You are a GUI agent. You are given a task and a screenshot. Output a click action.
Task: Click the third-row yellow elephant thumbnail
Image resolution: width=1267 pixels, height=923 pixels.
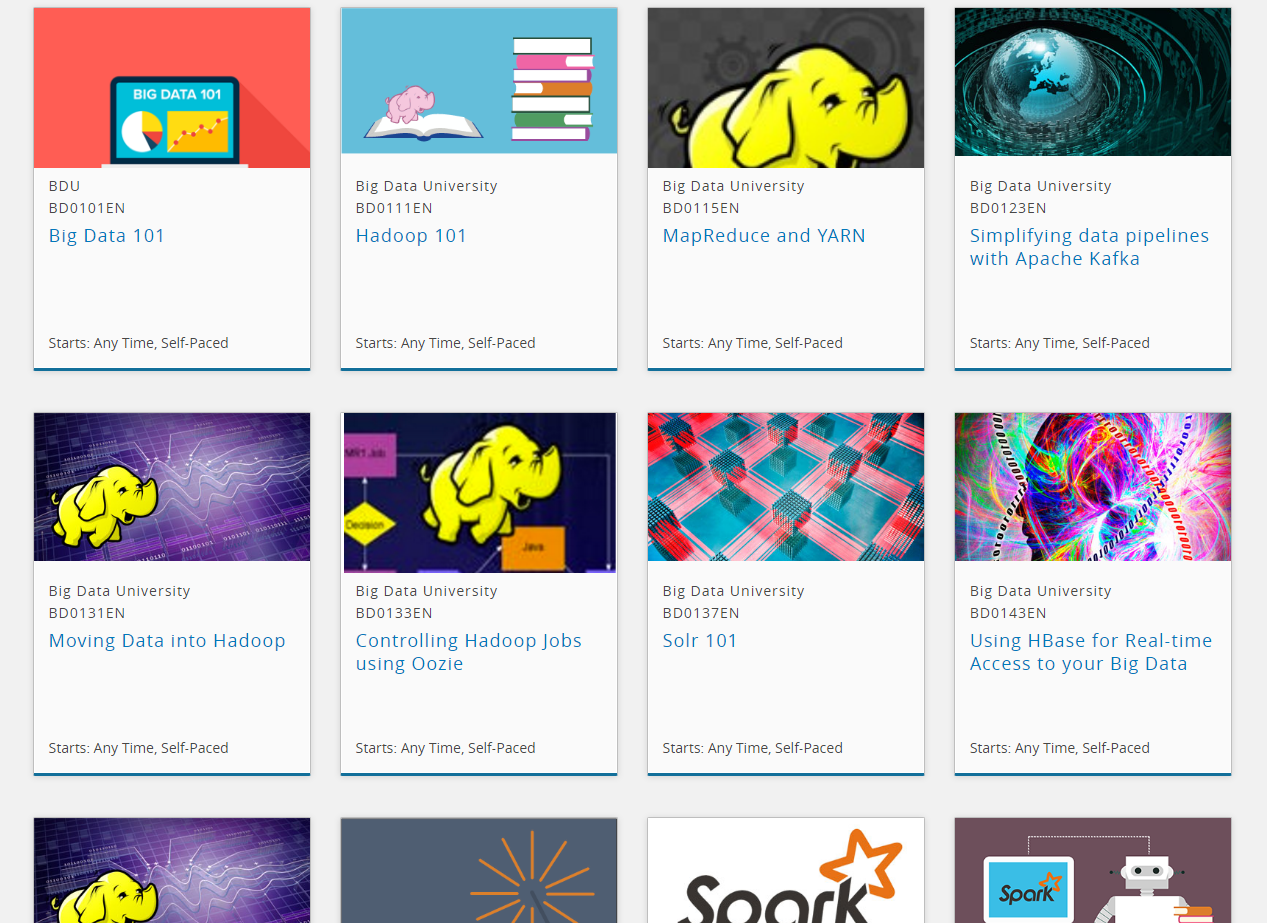click(172, 871)
